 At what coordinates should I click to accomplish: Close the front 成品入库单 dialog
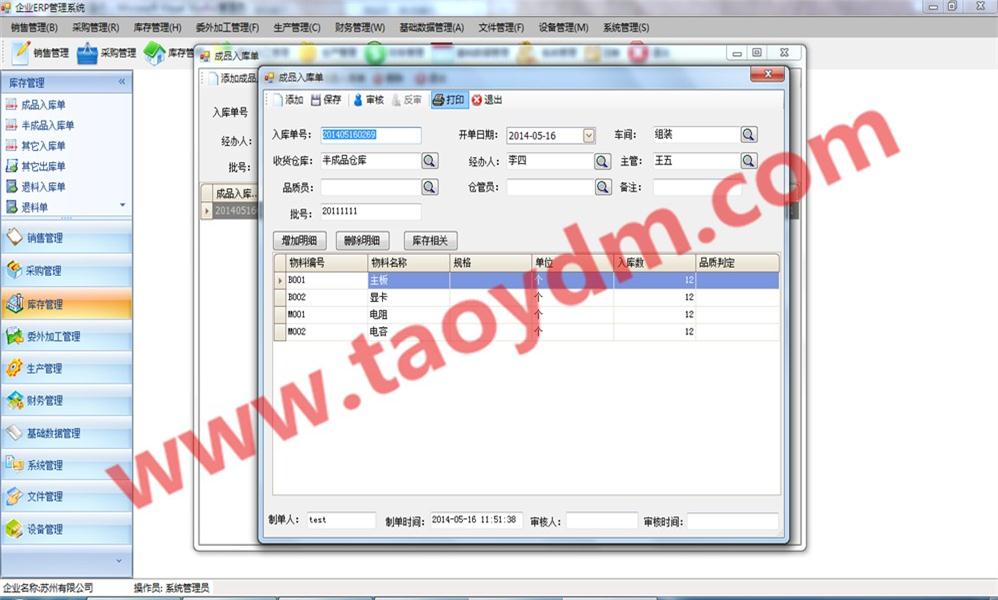[767, 74]
